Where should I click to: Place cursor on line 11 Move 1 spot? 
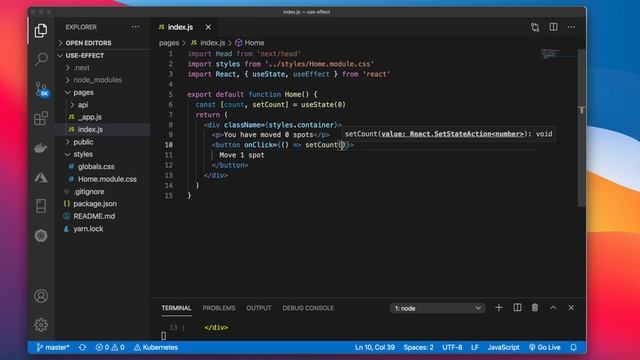coord(242,155)
